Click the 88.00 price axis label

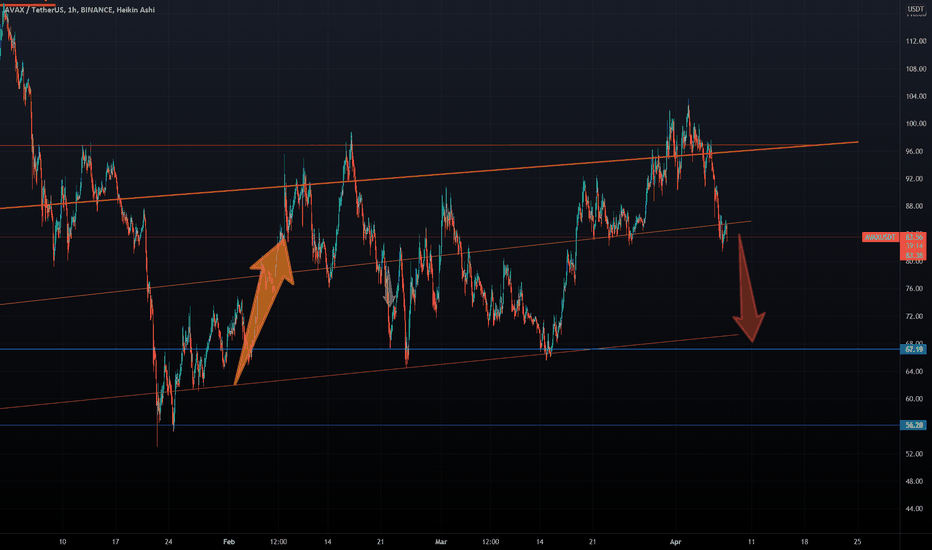(914, 206)
